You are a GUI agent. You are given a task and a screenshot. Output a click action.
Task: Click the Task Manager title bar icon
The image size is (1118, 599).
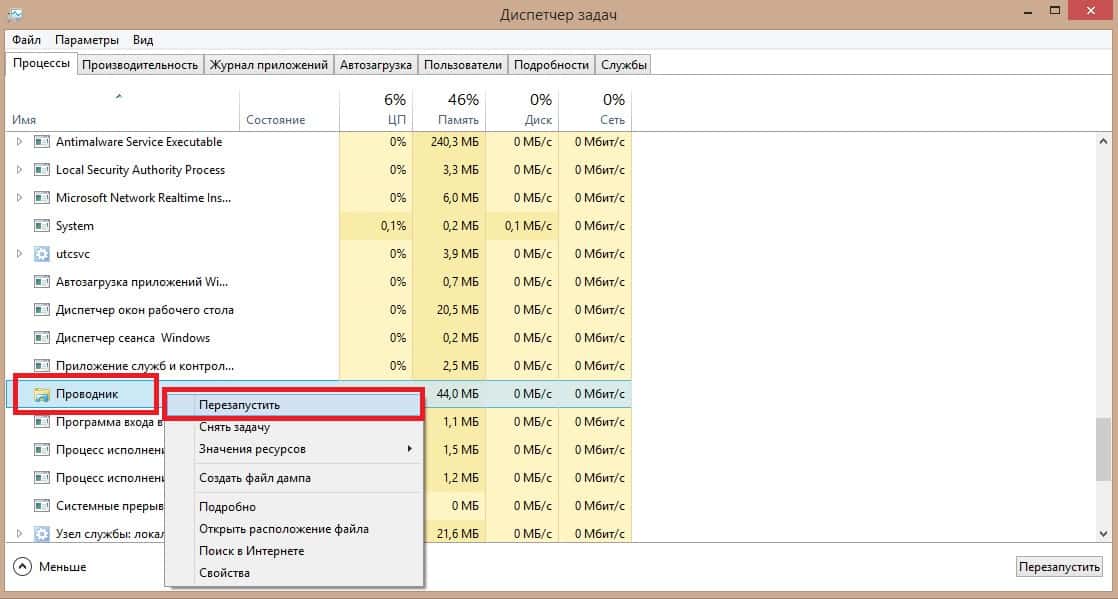(x=13, y=13)
